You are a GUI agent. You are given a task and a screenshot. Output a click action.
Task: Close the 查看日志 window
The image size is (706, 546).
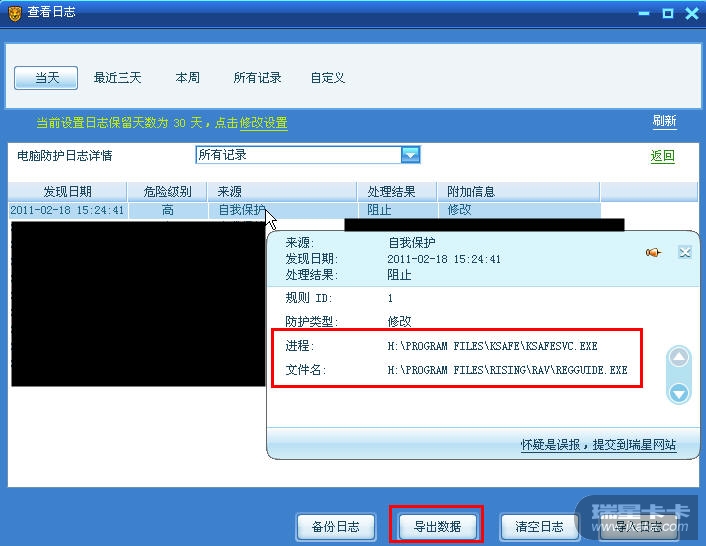(x=692, y=14)
